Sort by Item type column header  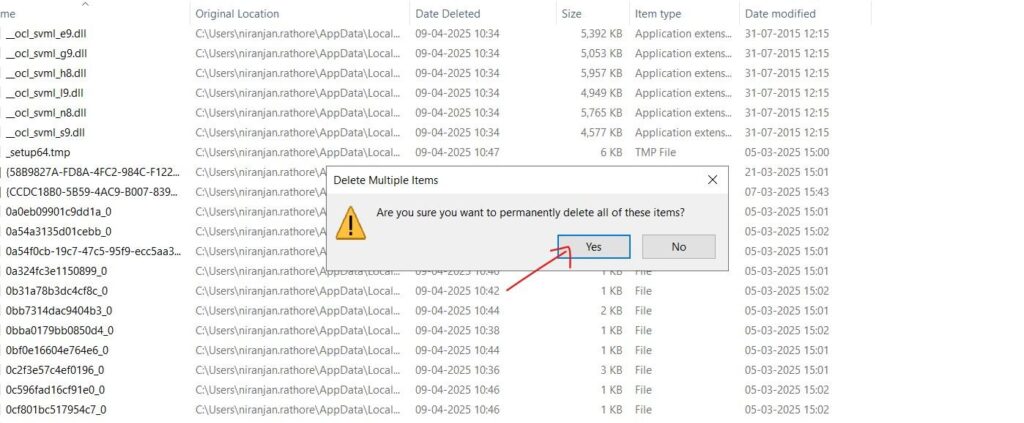click(658, 14)
